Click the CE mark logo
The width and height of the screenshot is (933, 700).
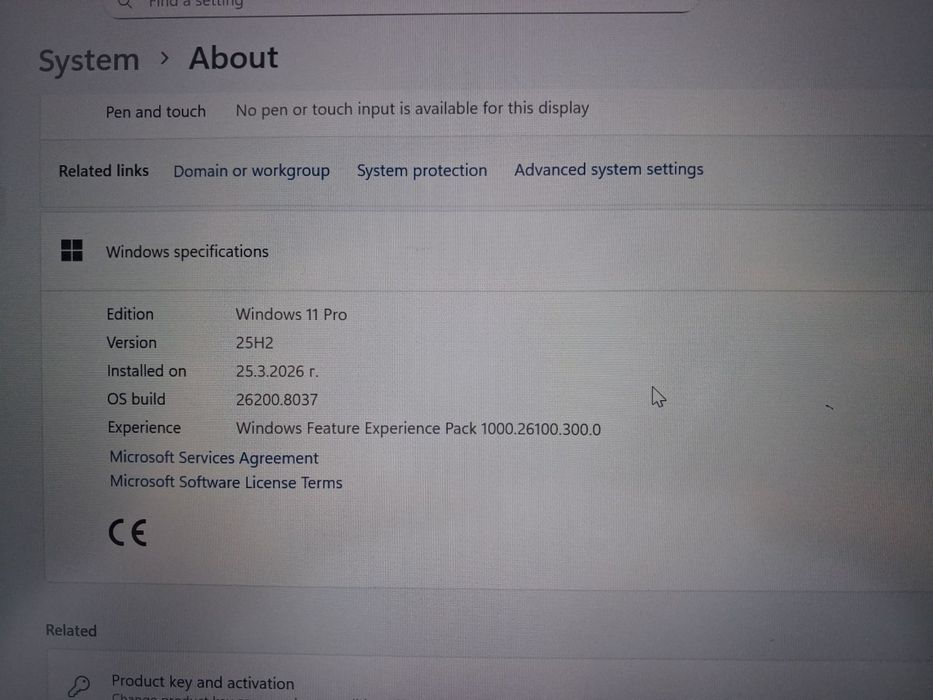click(127, 533)
